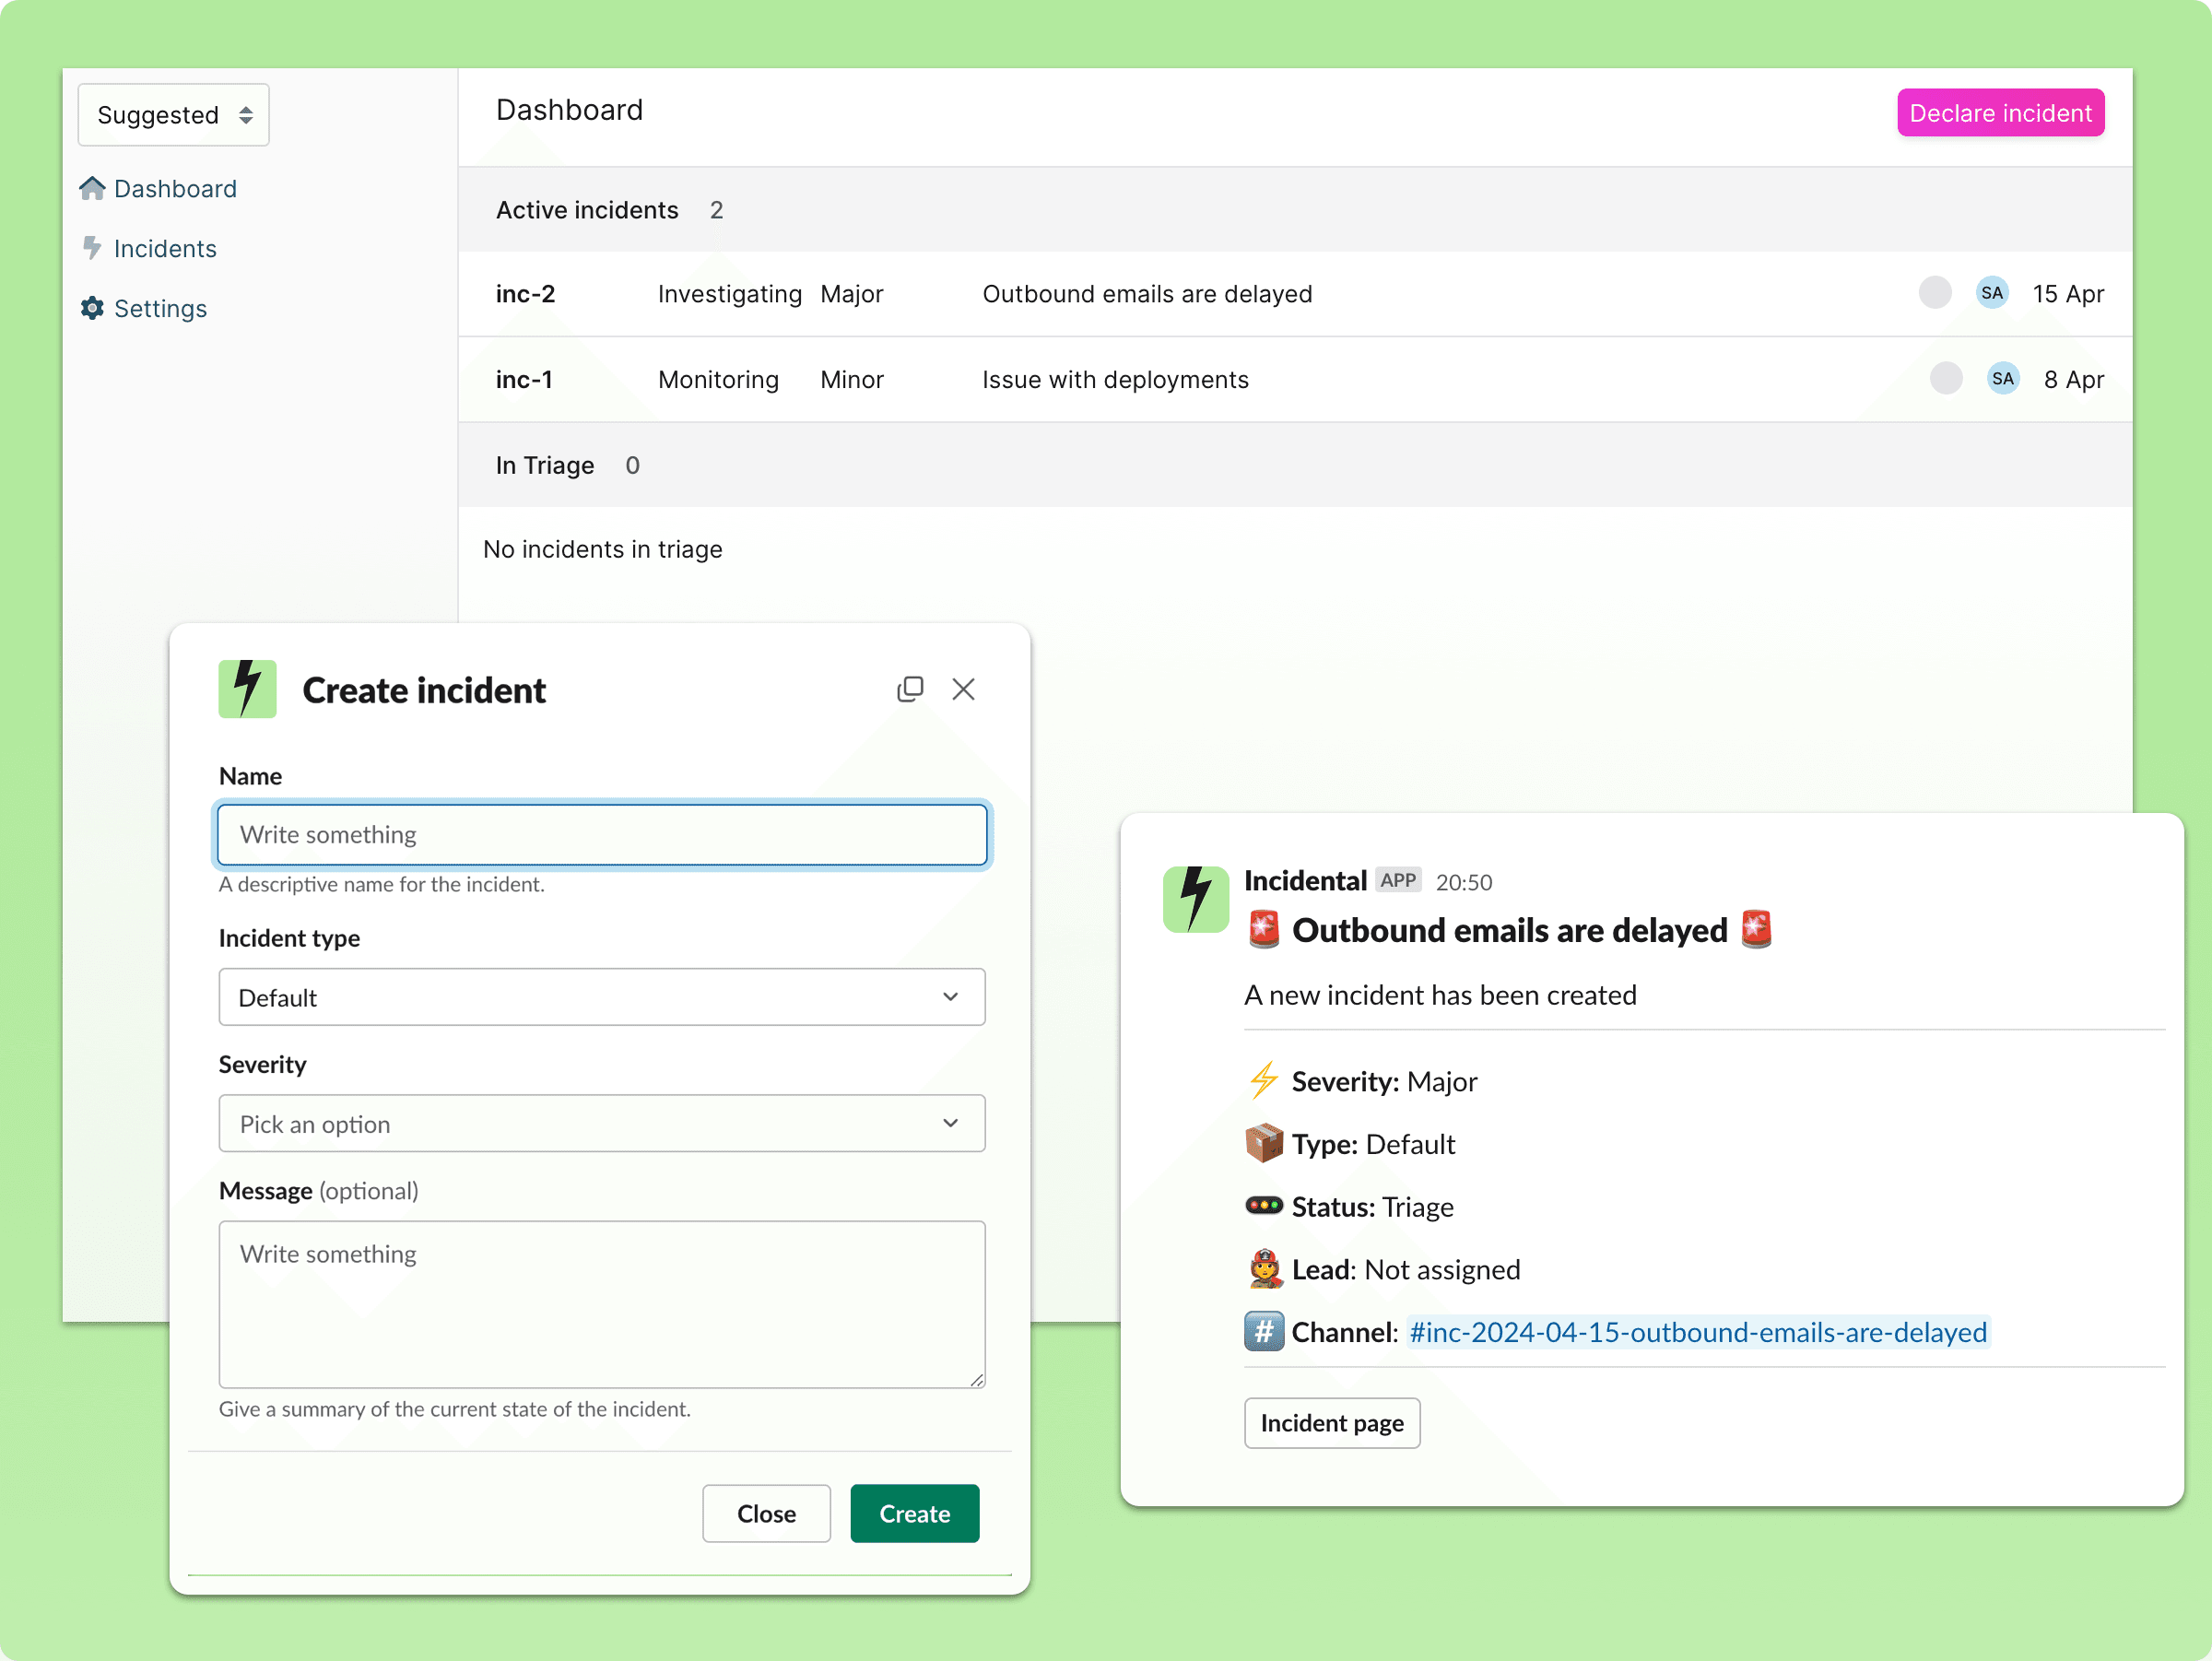Close the Create incident dialog with X

963,689
